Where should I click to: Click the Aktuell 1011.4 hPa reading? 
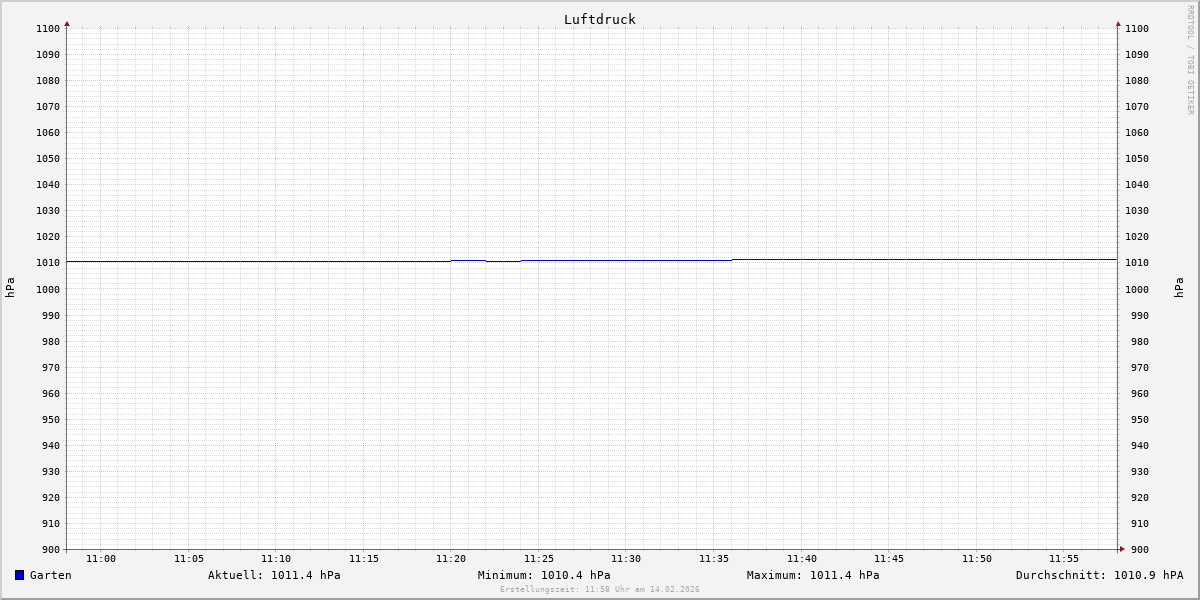(x=274, y=575)
